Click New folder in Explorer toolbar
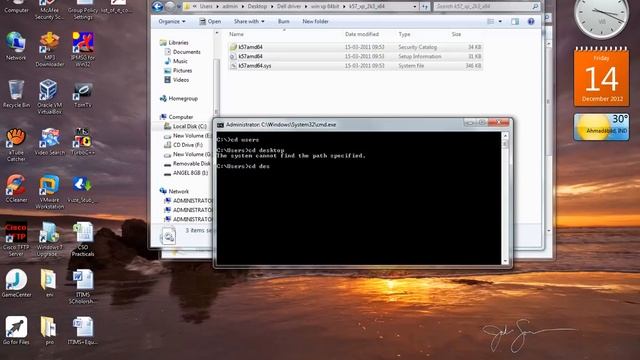Viewport: 640px width, 360px height. pyautogui.click(x=316, y=21)
